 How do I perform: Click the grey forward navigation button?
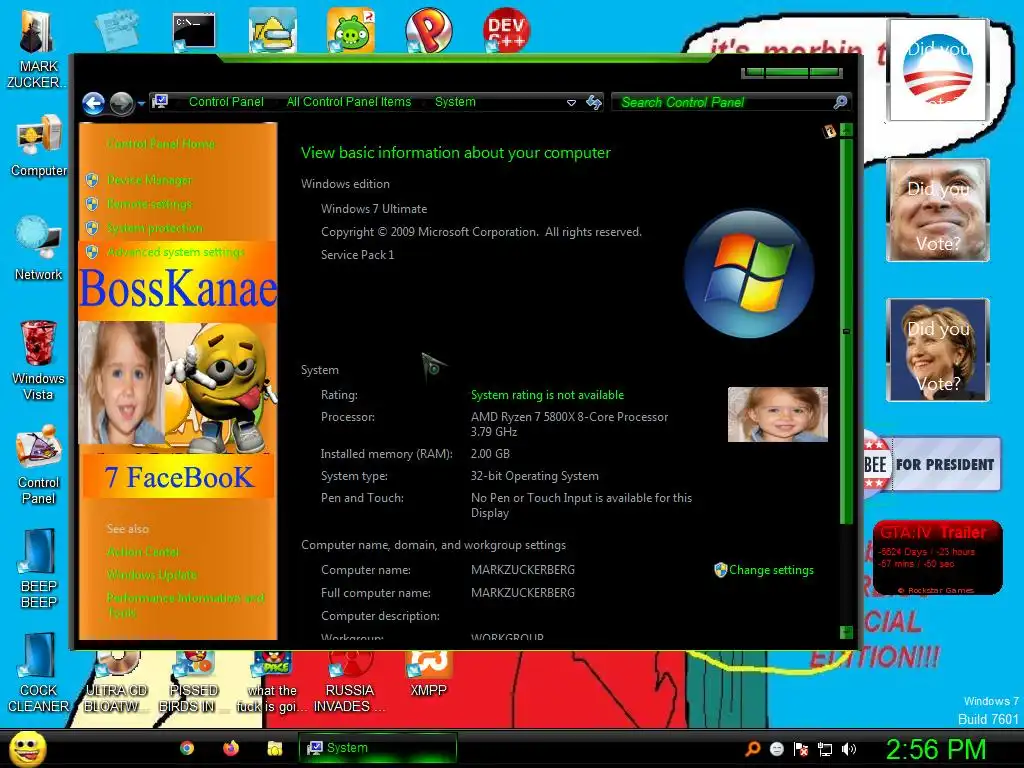(x=121, y=103)
